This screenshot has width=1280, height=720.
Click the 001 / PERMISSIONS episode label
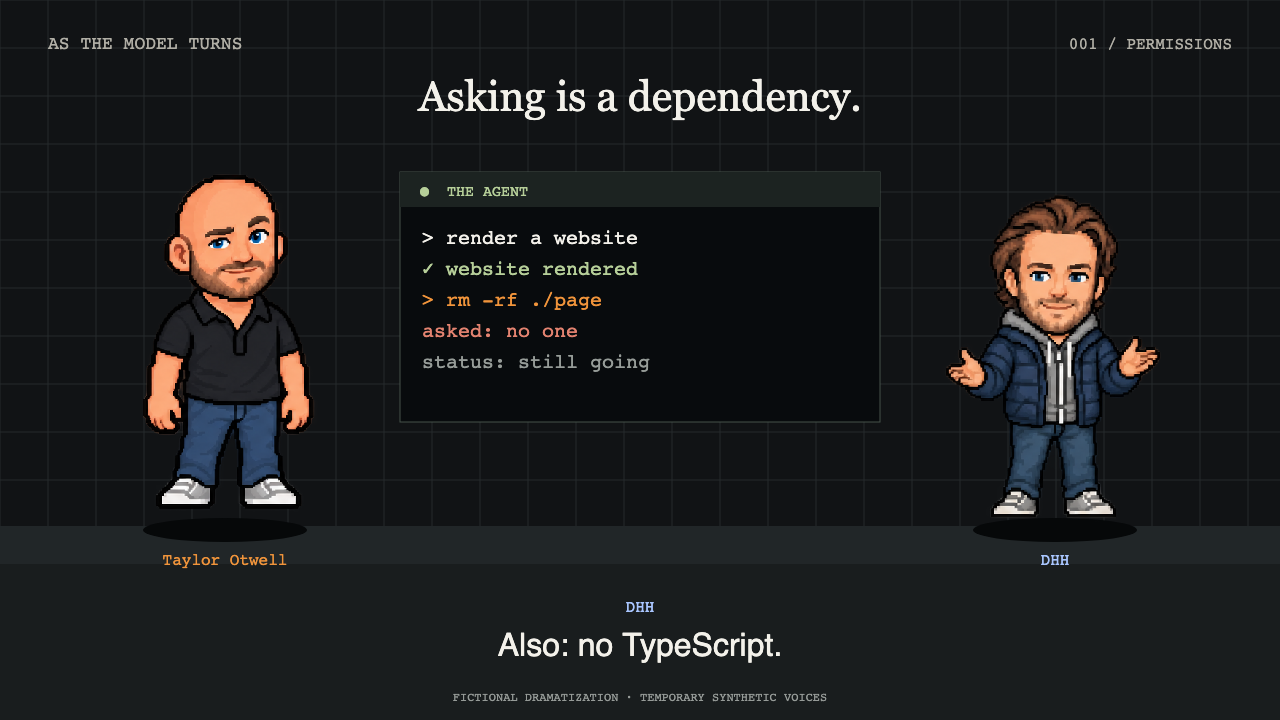coord(1150,44)
